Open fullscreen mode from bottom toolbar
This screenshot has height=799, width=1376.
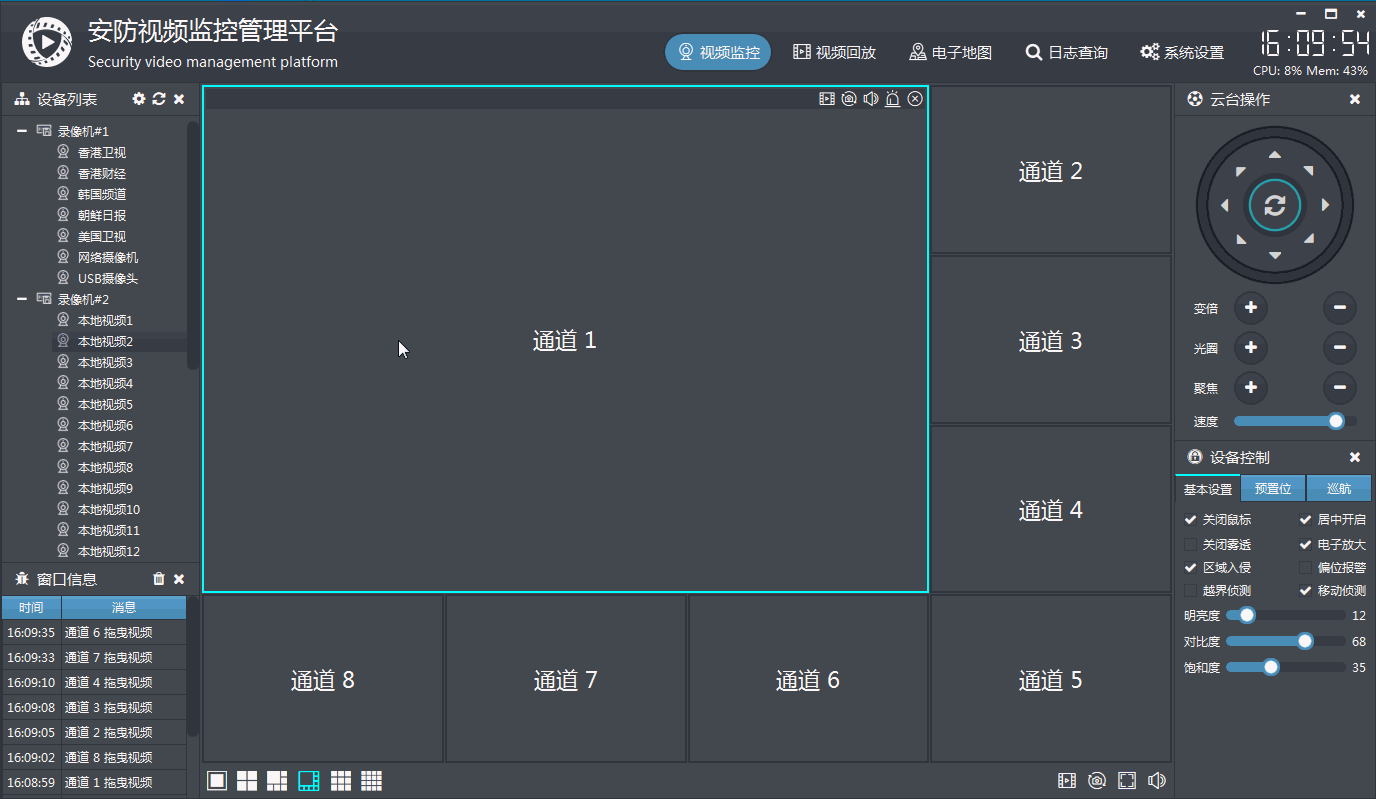coord(1127,780)
